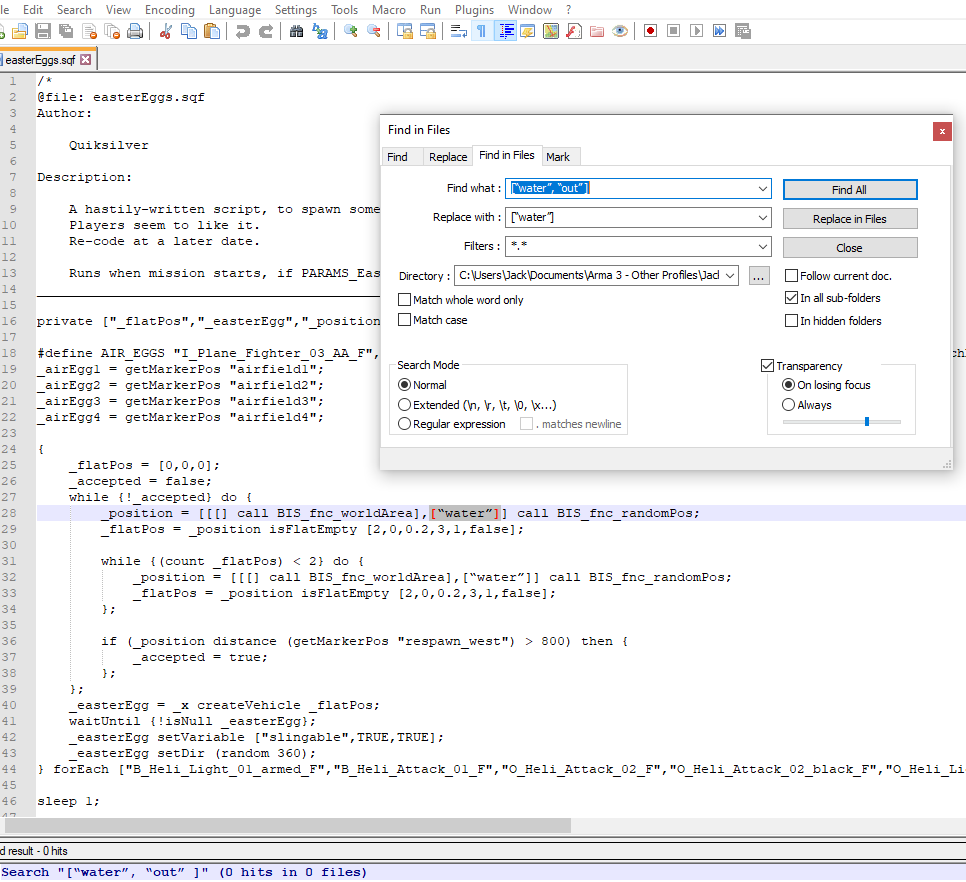
Task: Click the Stop Recording macro icon
Action: [673, 31]
